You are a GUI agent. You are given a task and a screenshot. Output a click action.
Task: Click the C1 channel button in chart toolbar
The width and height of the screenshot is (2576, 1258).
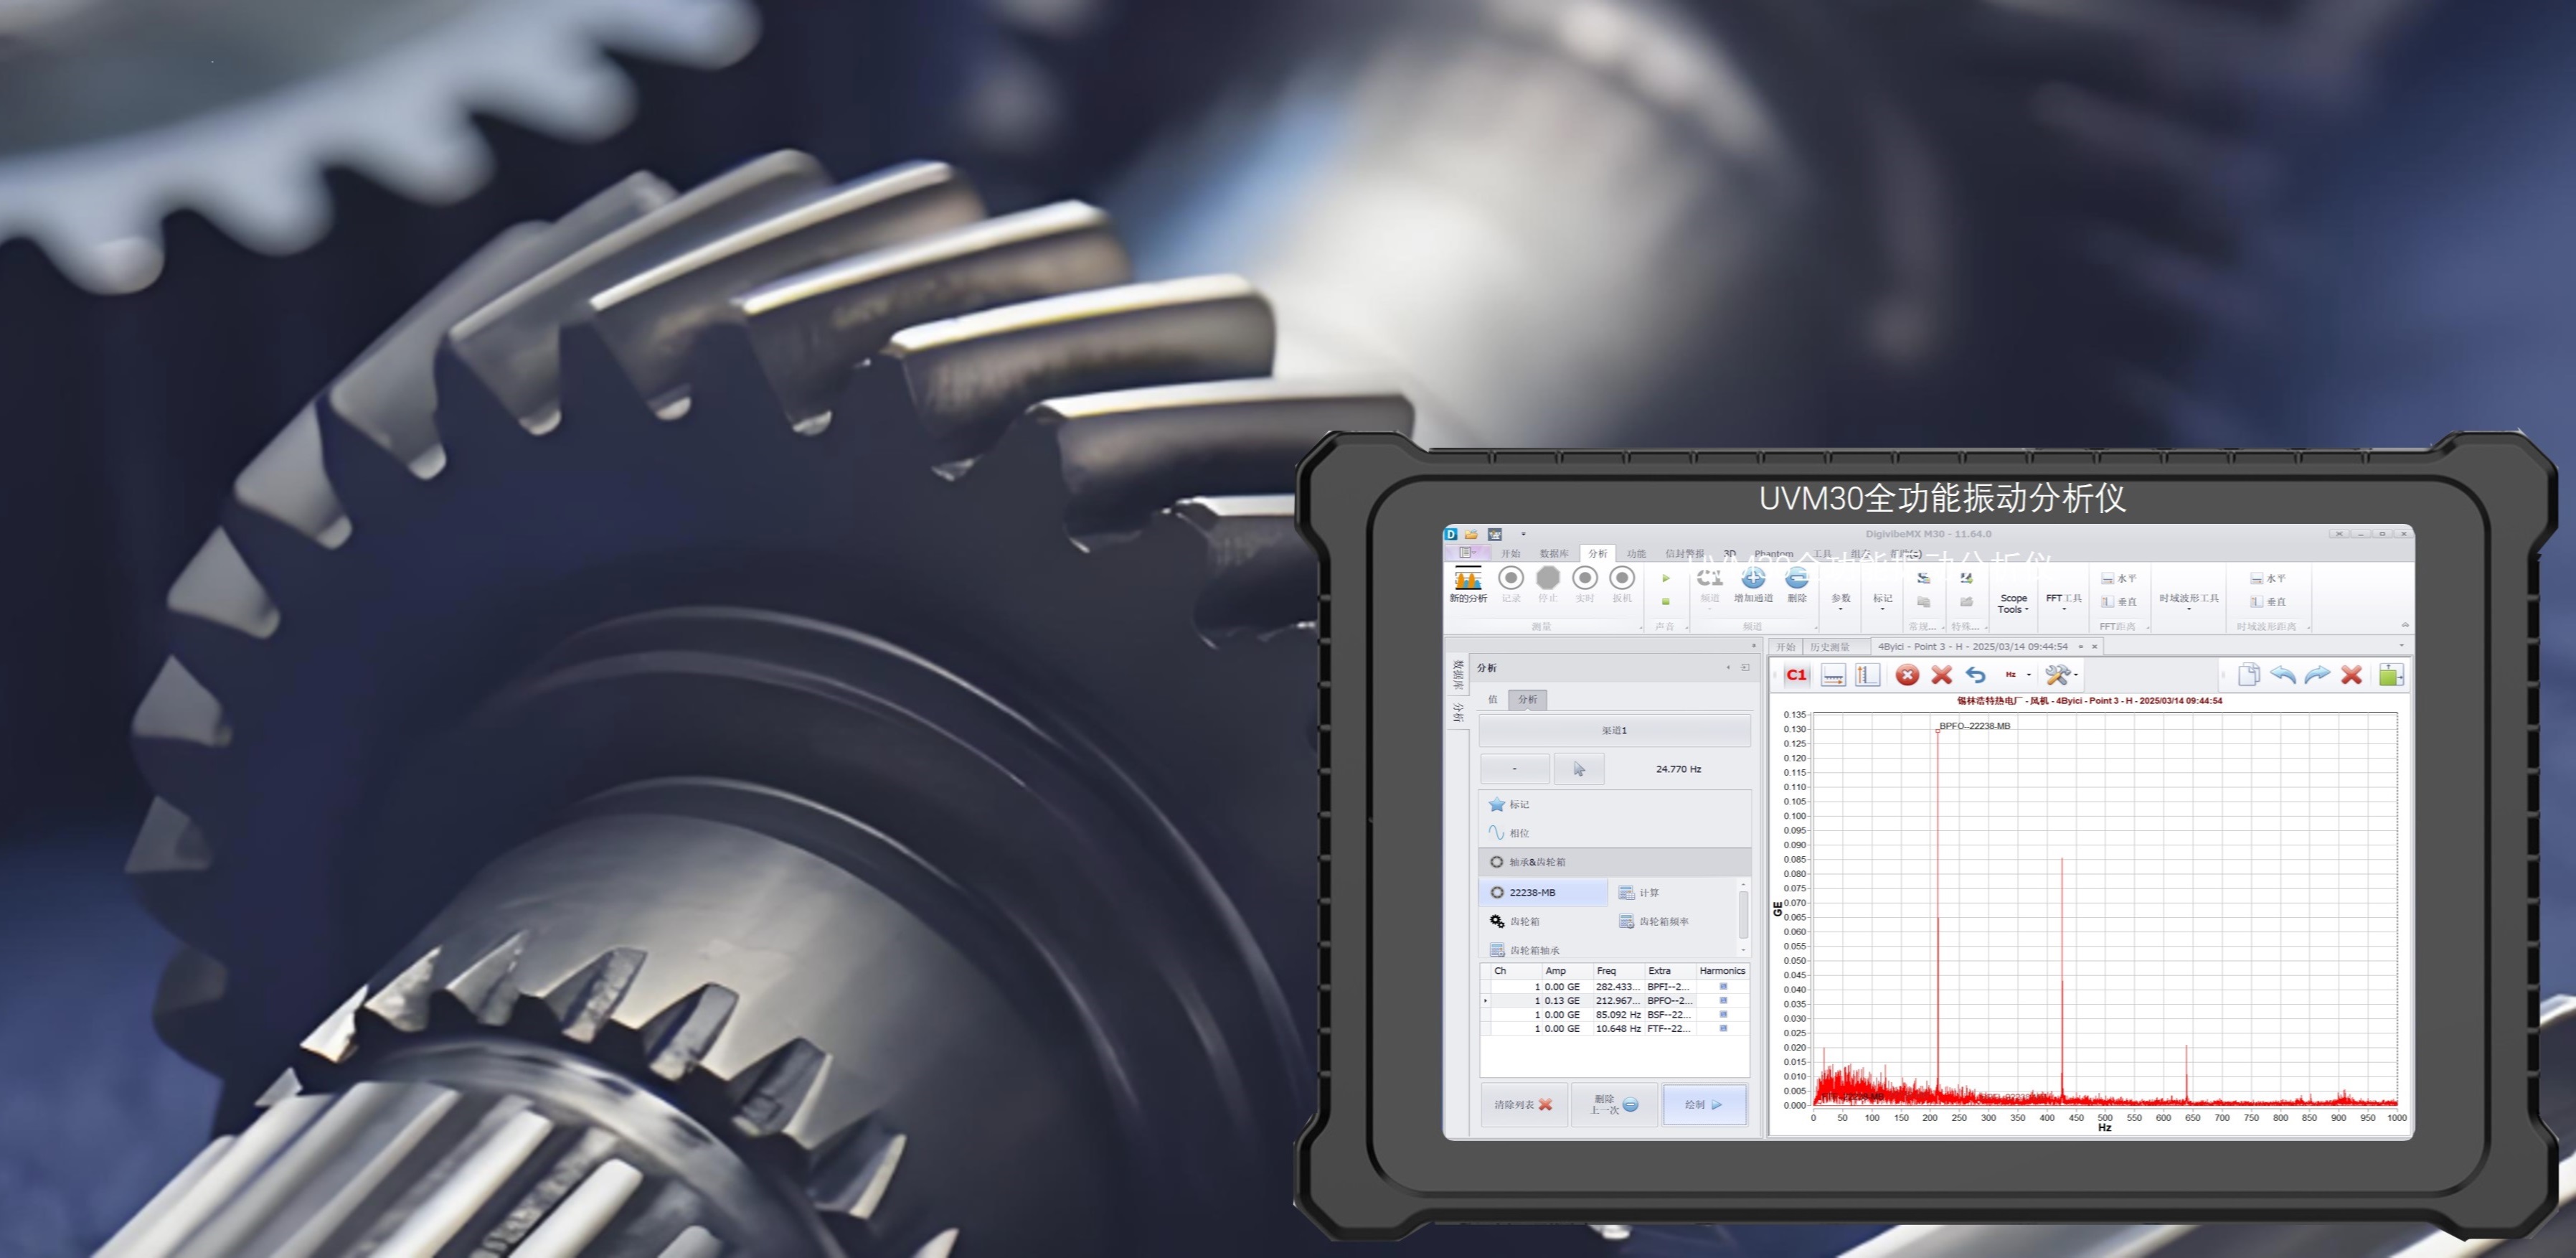(x=1796, y=675)
